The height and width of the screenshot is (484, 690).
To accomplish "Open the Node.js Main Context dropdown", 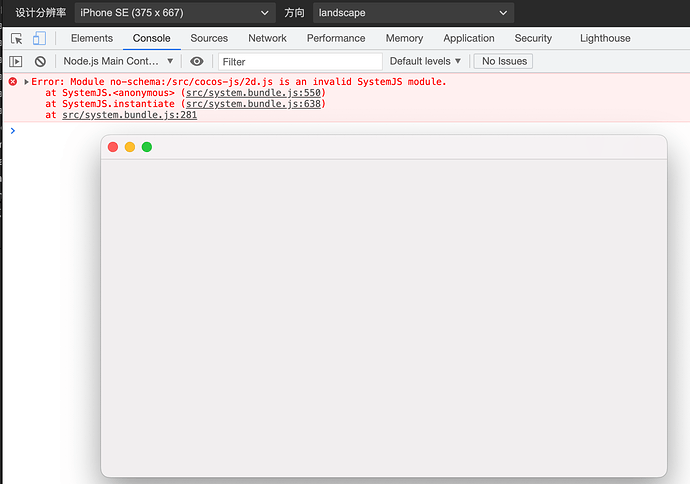I will point(118,61).
